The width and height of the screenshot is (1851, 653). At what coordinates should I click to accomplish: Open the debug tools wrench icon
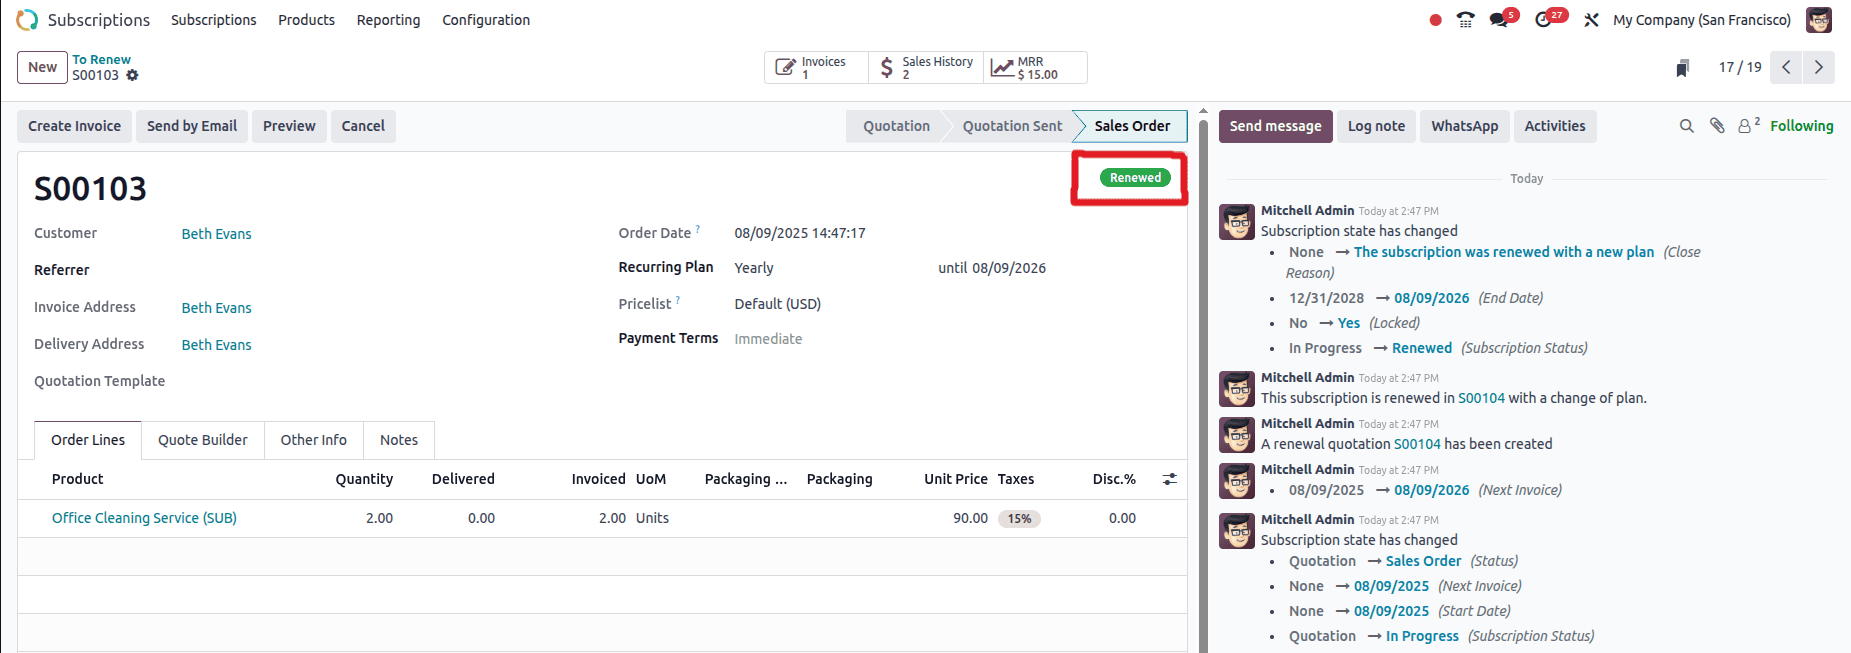point(1591,20)
